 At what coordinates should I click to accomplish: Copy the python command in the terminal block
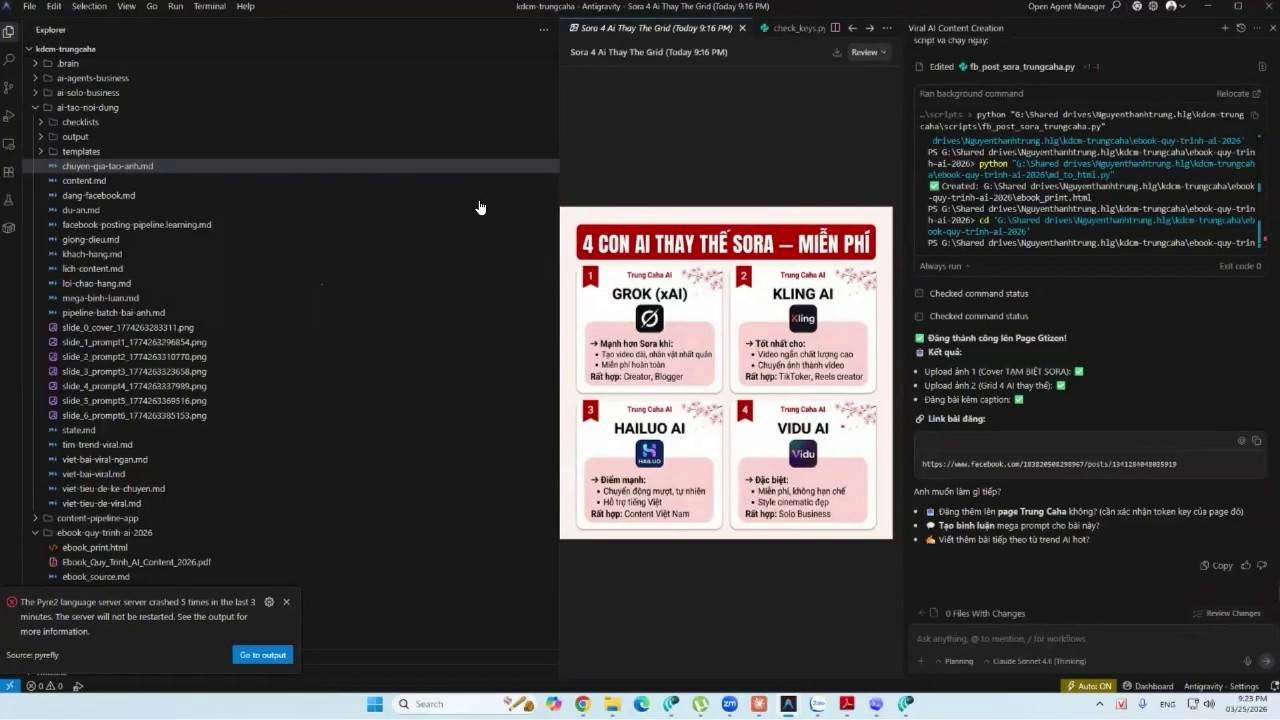coord(1255,115)
